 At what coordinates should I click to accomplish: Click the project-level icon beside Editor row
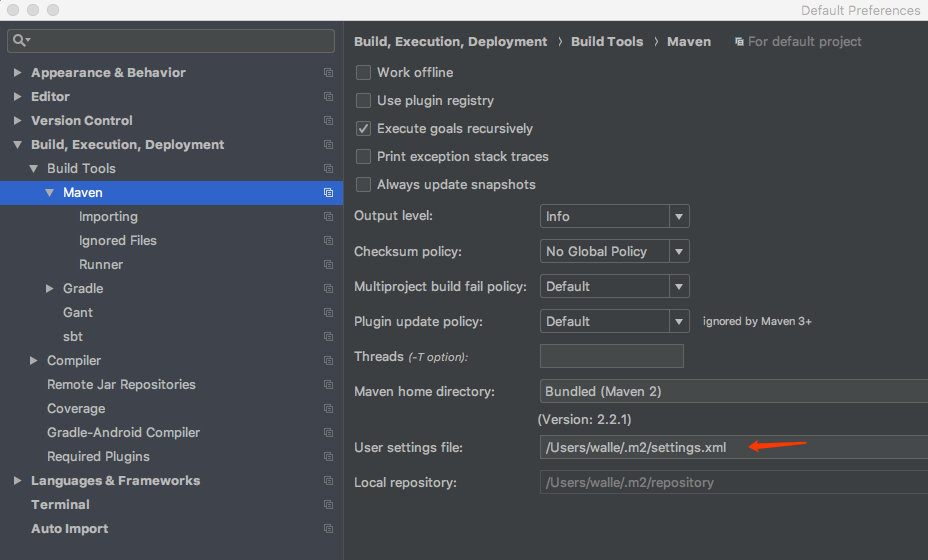tap(328, 97)
